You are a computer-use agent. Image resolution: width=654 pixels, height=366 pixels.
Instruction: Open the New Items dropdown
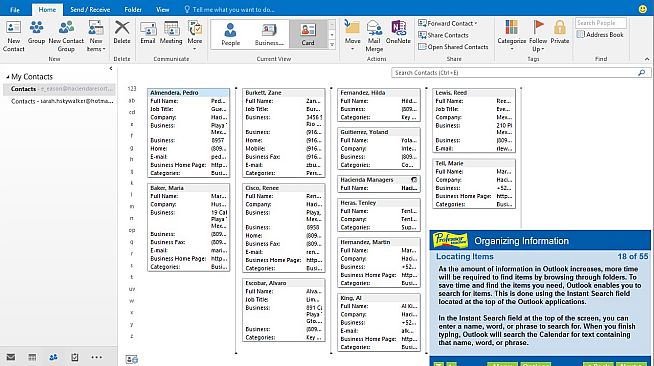96,36
